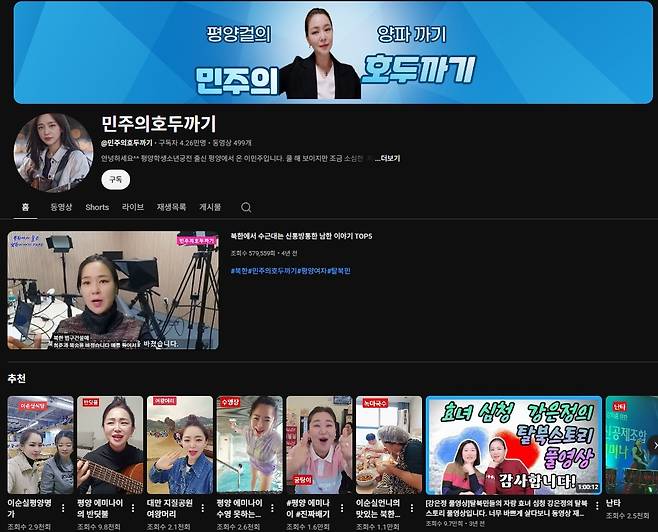Click the 구독자 4.26만명 subscriber count
The image size is (658, 532).
click(x=183, y=143)
